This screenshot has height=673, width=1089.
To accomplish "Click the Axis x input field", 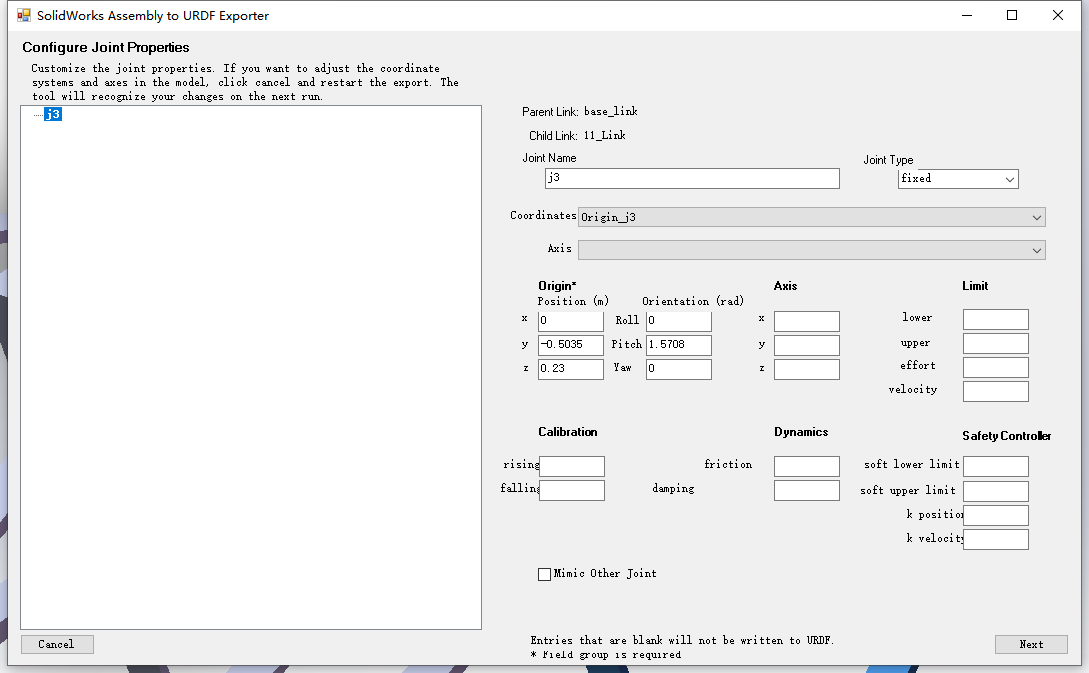I will [806, 320].
